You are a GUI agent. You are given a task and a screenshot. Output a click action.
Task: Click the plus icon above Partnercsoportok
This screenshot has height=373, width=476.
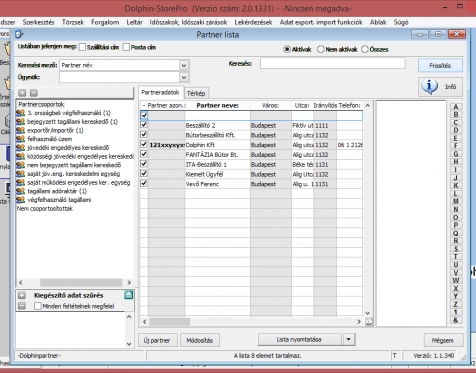coord(22,93)
